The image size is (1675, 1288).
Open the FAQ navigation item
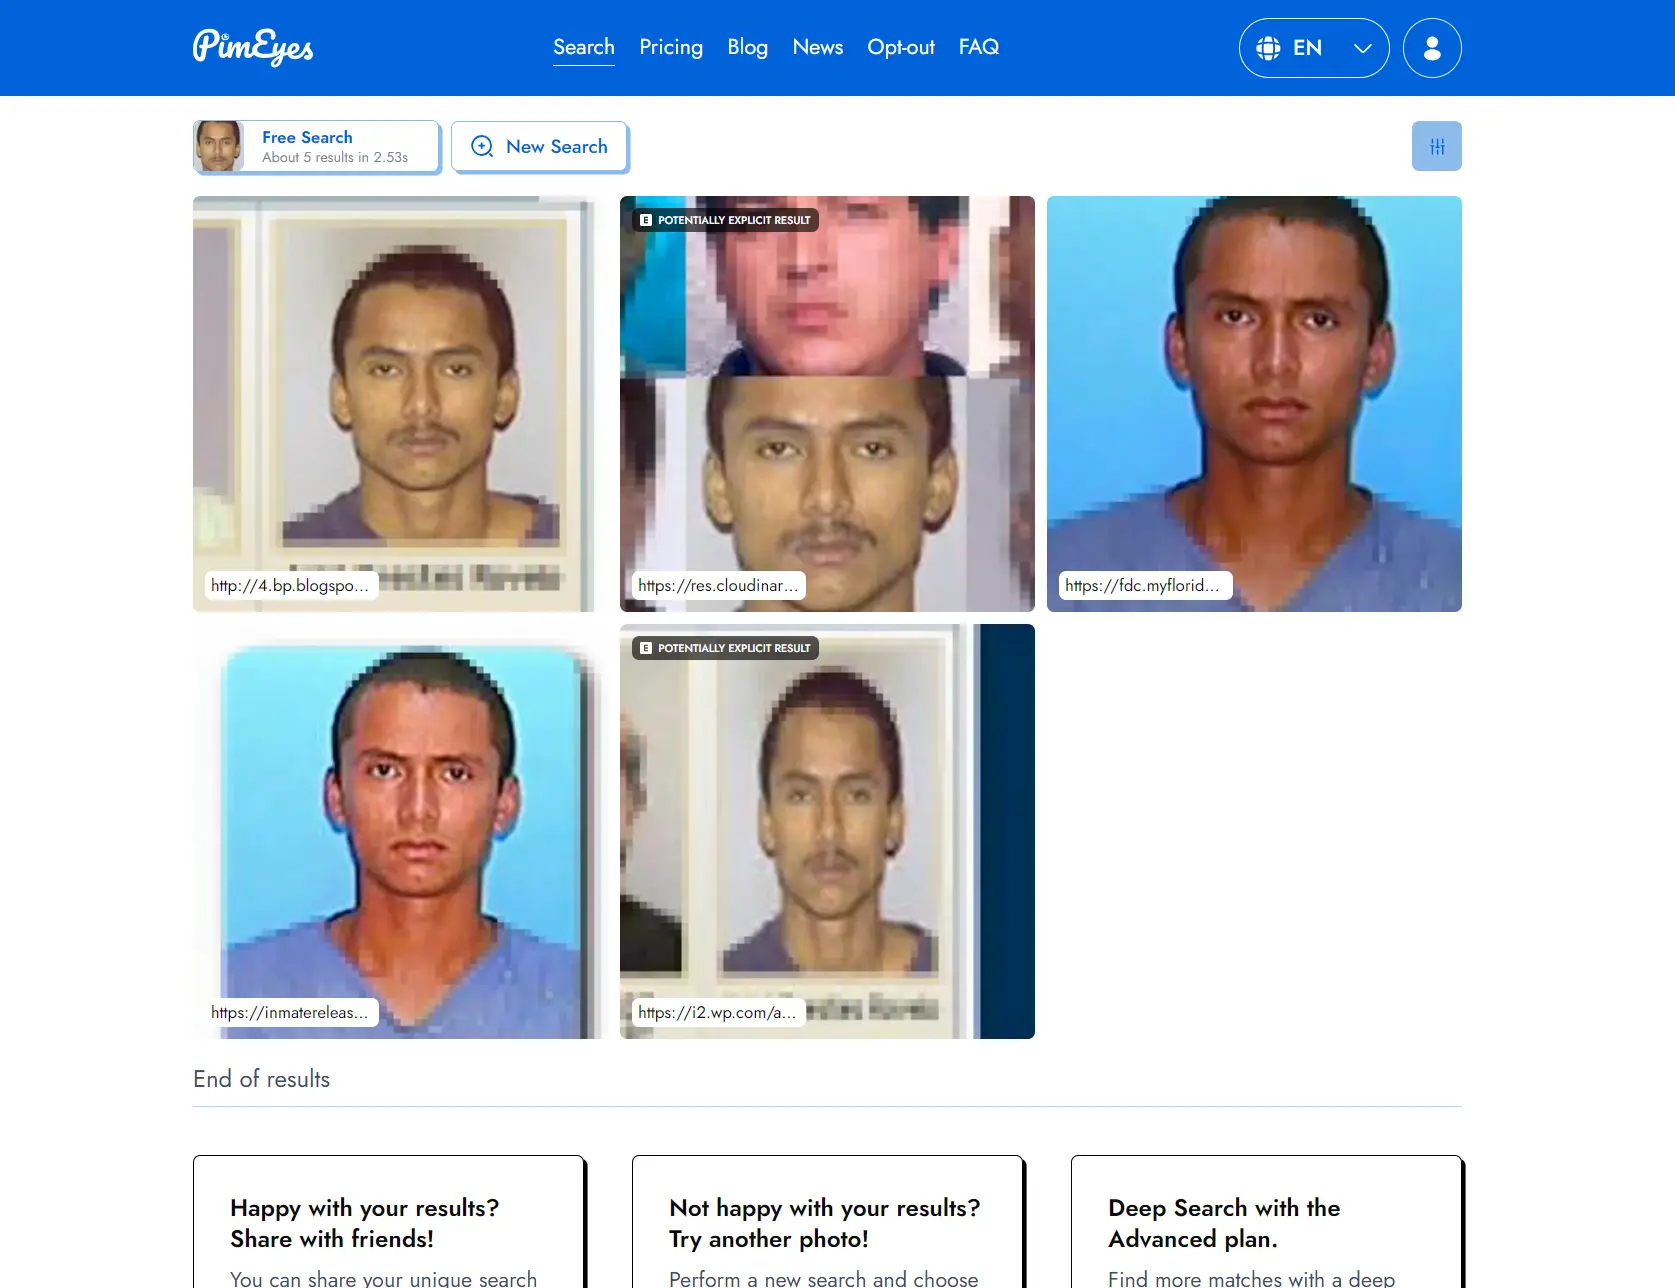point(978,47)
